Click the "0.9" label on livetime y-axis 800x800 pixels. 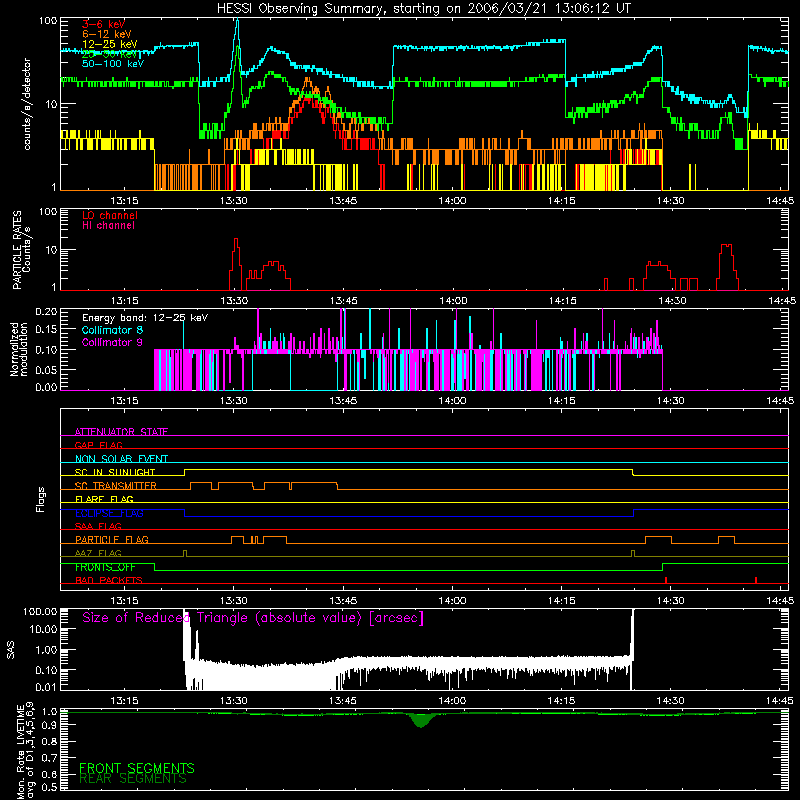point(49,727)
